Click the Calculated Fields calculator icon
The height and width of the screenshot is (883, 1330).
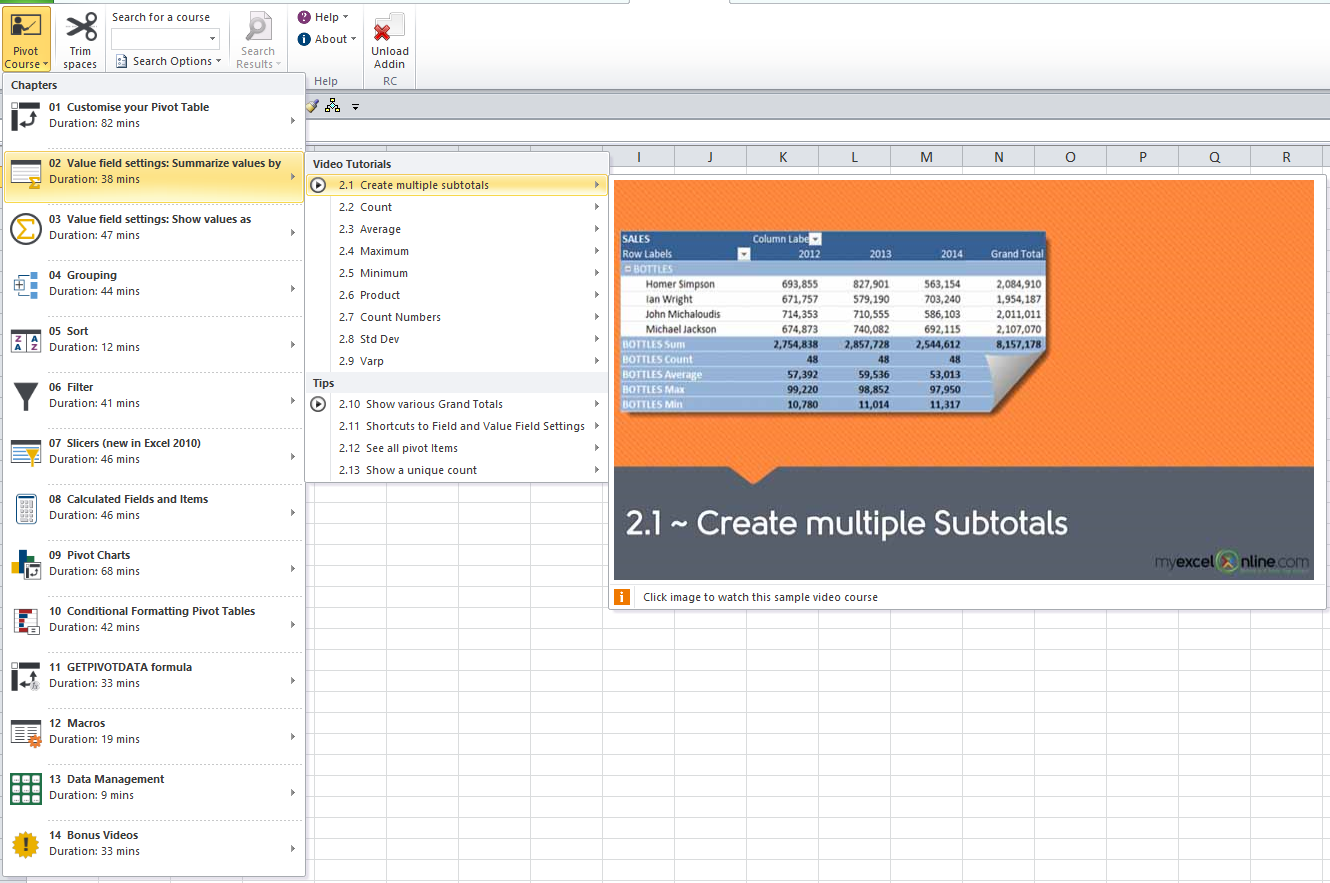click(x=26, y=508)
